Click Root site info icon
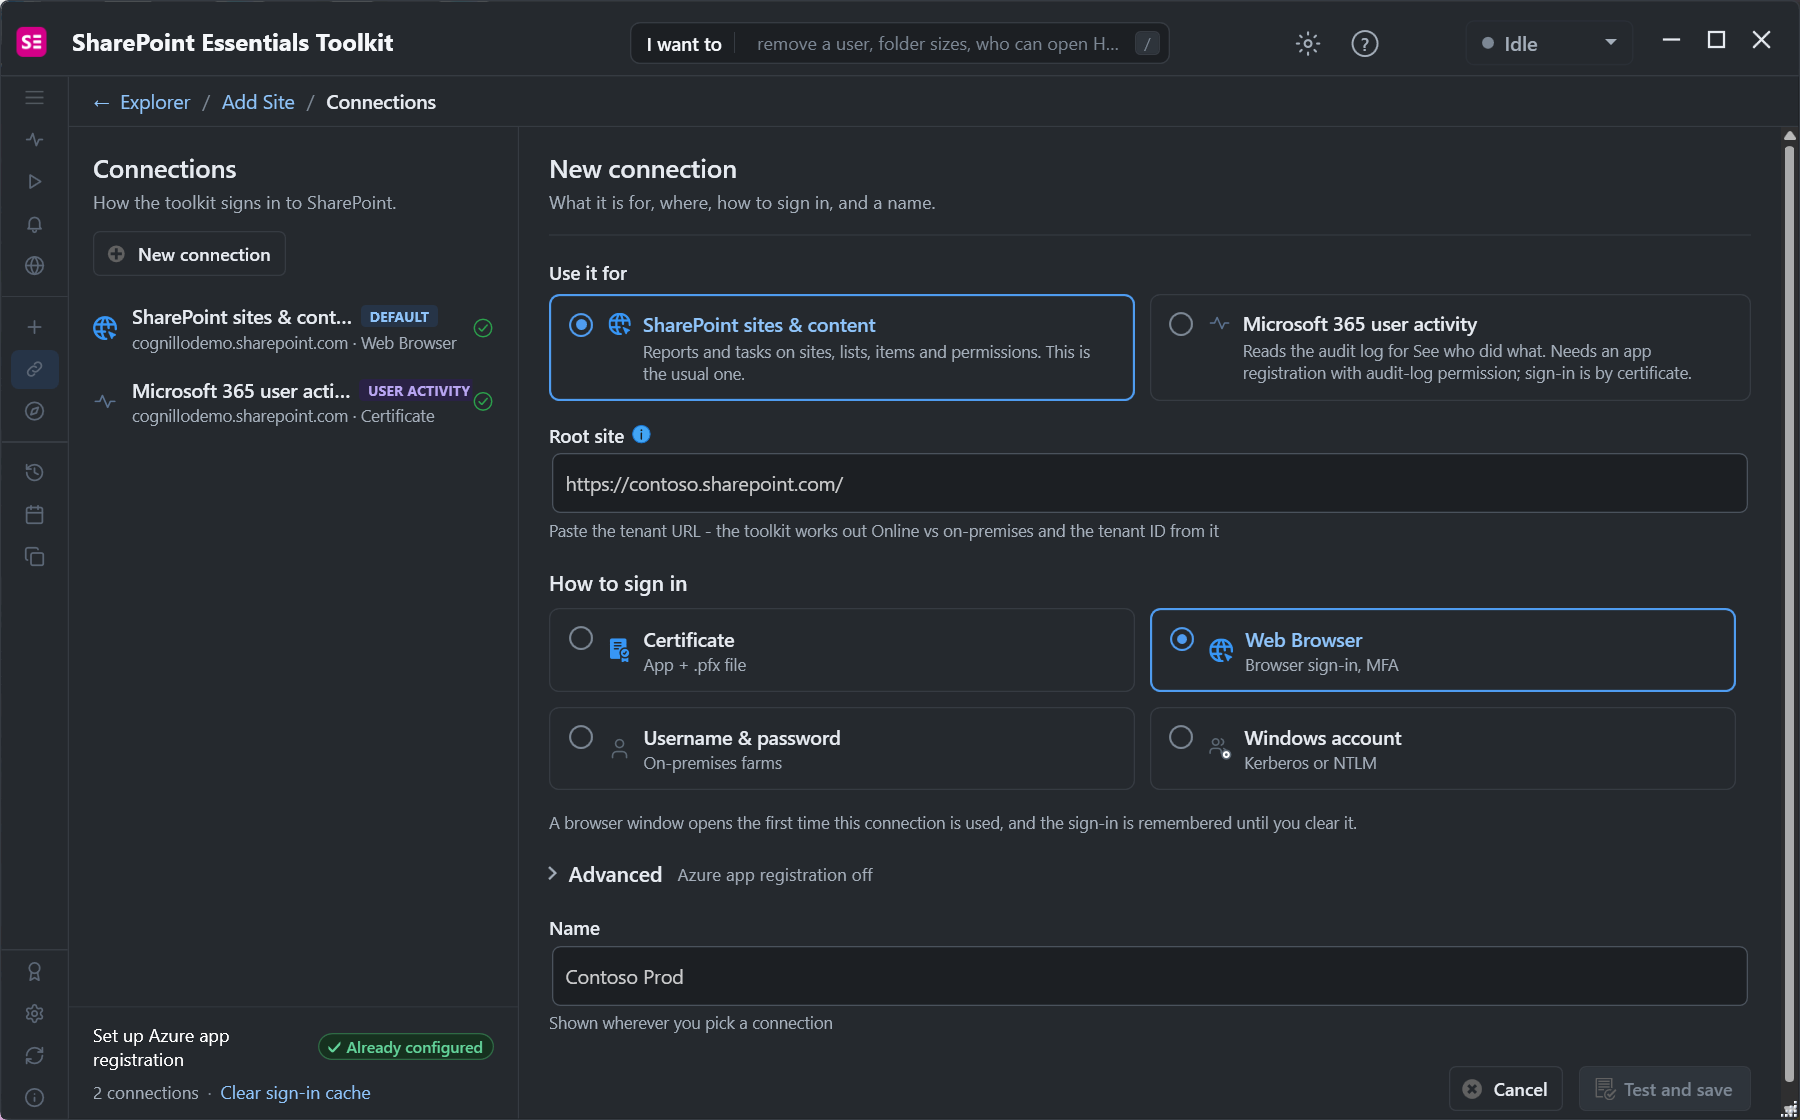Viewport: 1800px width, 1120px height. click(x=641, y=434)
